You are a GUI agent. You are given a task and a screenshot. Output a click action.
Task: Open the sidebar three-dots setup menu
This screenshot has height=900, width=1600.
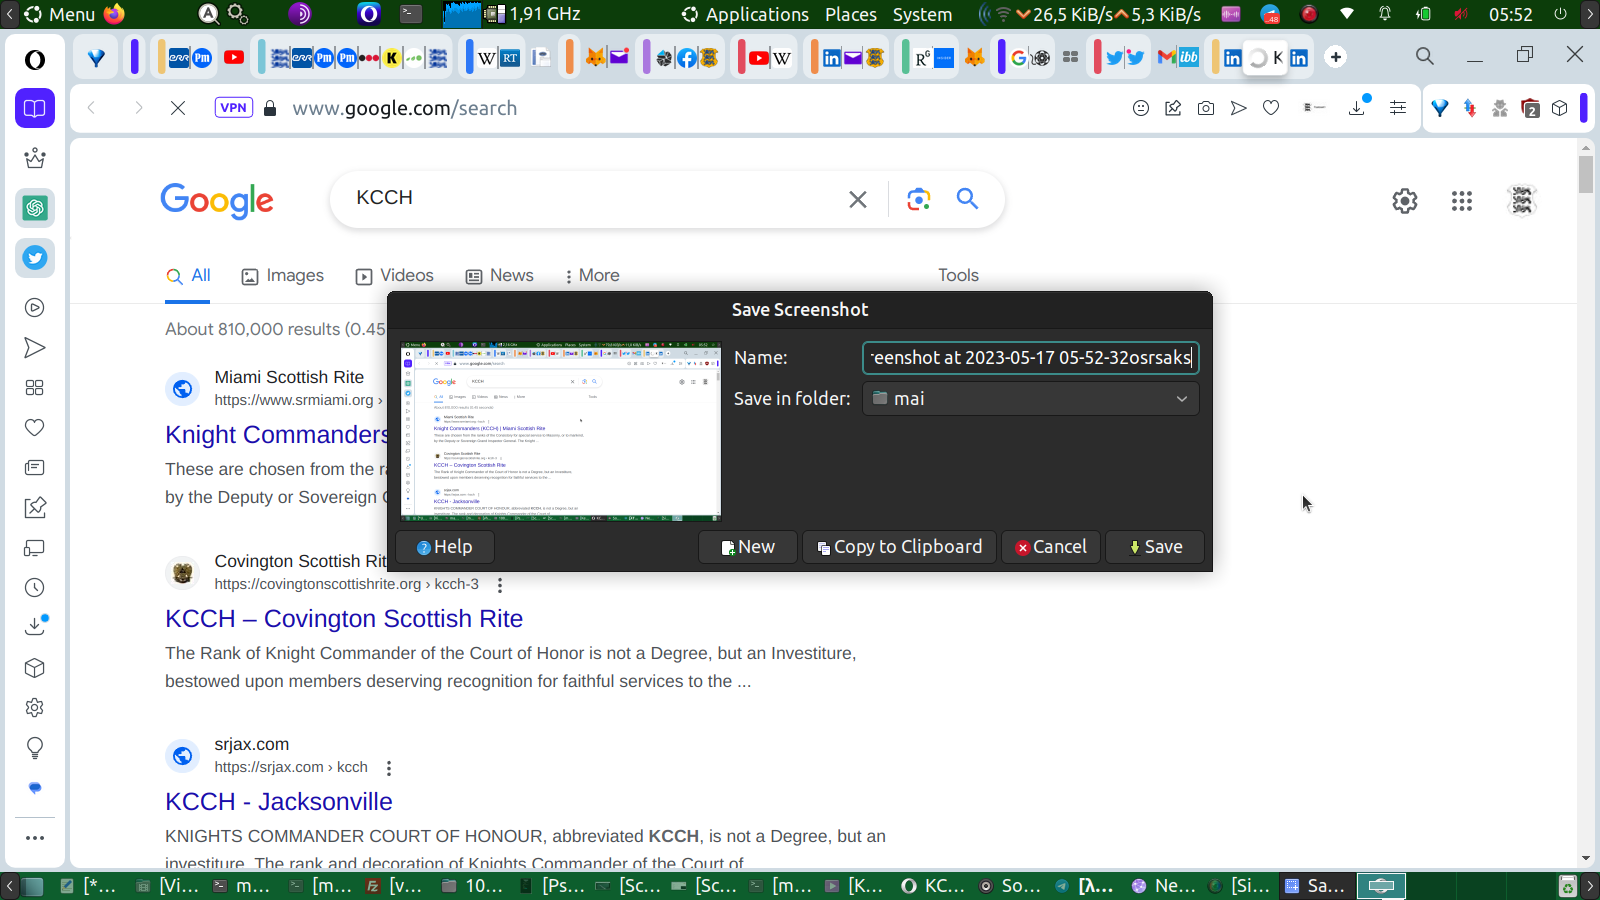35,838
